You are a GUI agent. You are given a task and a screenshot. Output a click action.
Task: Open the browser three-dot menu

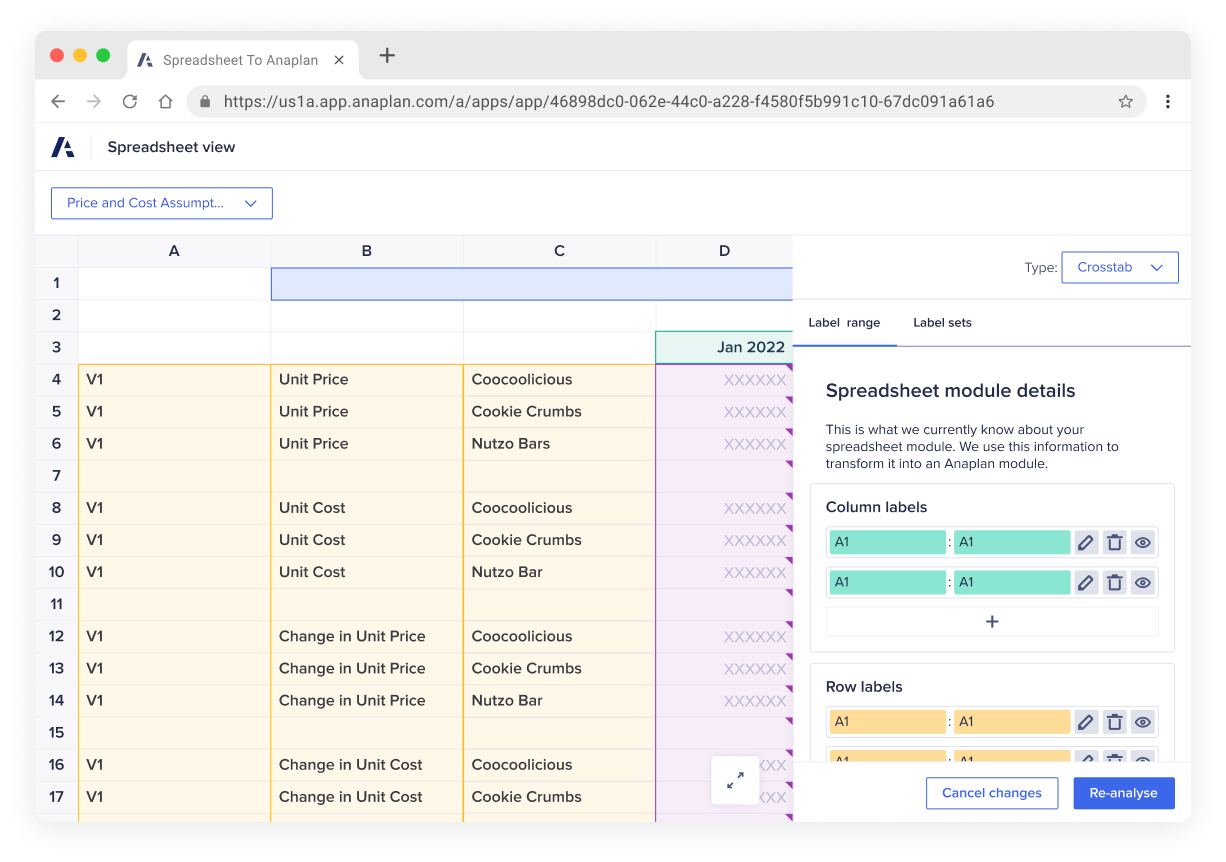[1167, 101]
